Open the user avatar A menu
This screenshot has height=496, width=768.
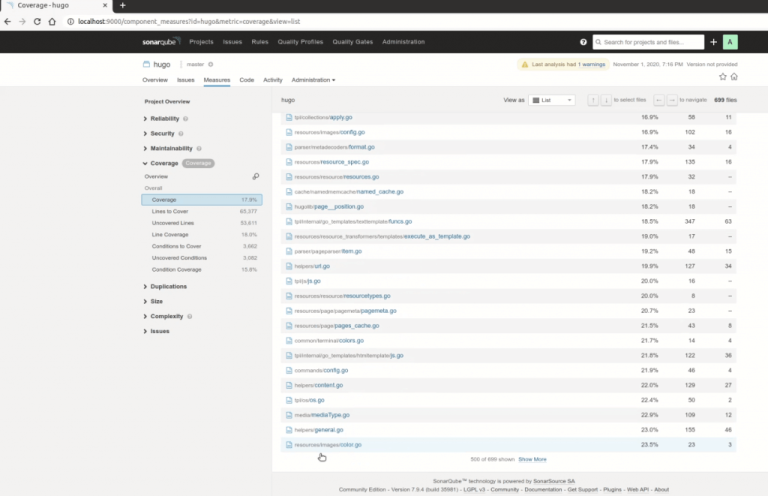[730, 42]
